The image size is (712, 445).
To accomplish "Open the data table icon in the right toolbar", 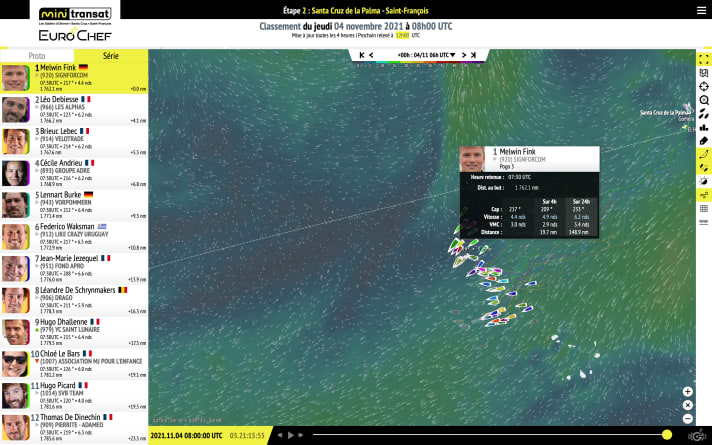I will (704, 208).
